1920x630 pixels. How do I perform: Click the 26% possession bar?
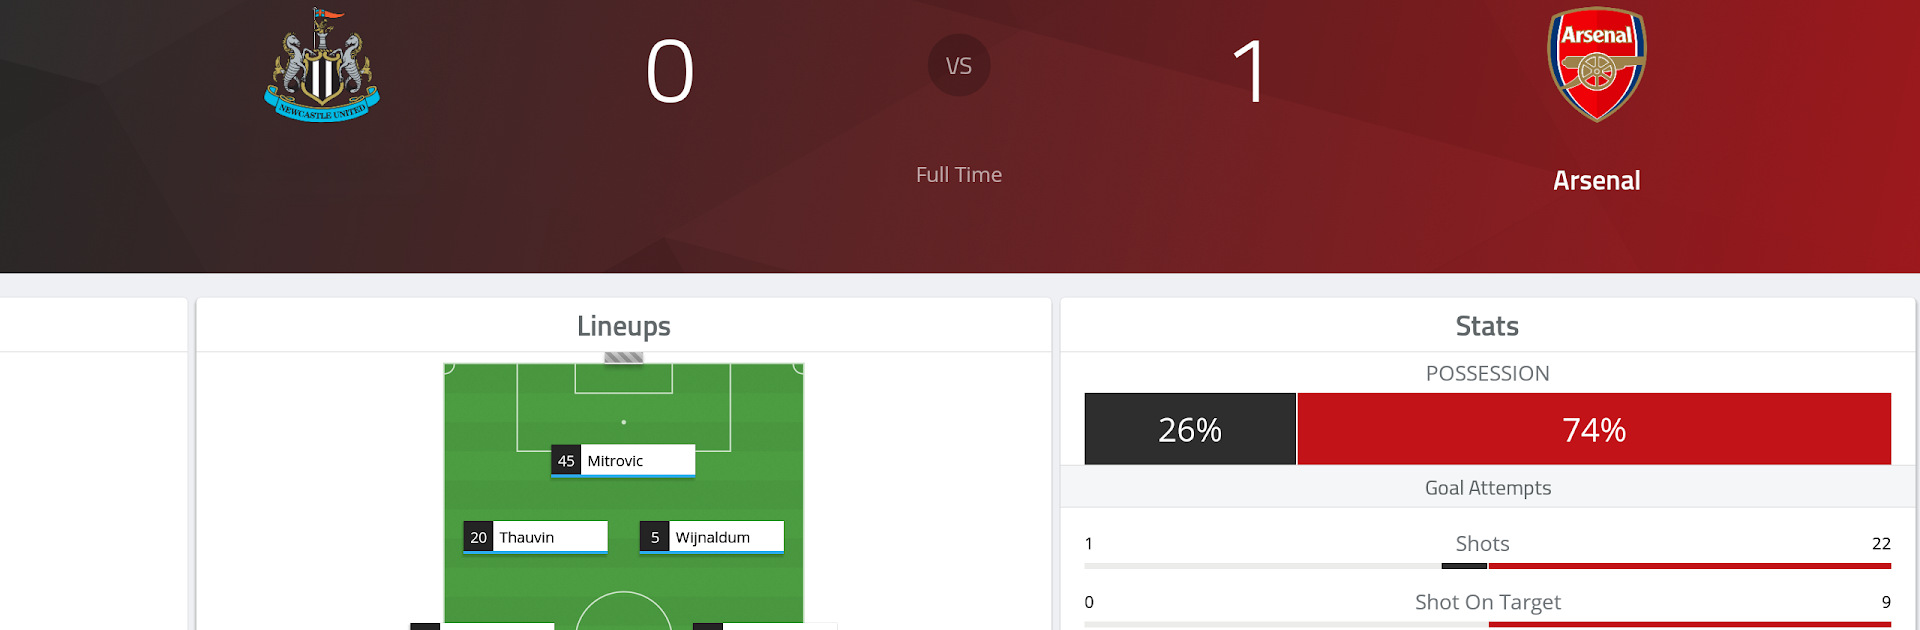(x=1190, y=429)
